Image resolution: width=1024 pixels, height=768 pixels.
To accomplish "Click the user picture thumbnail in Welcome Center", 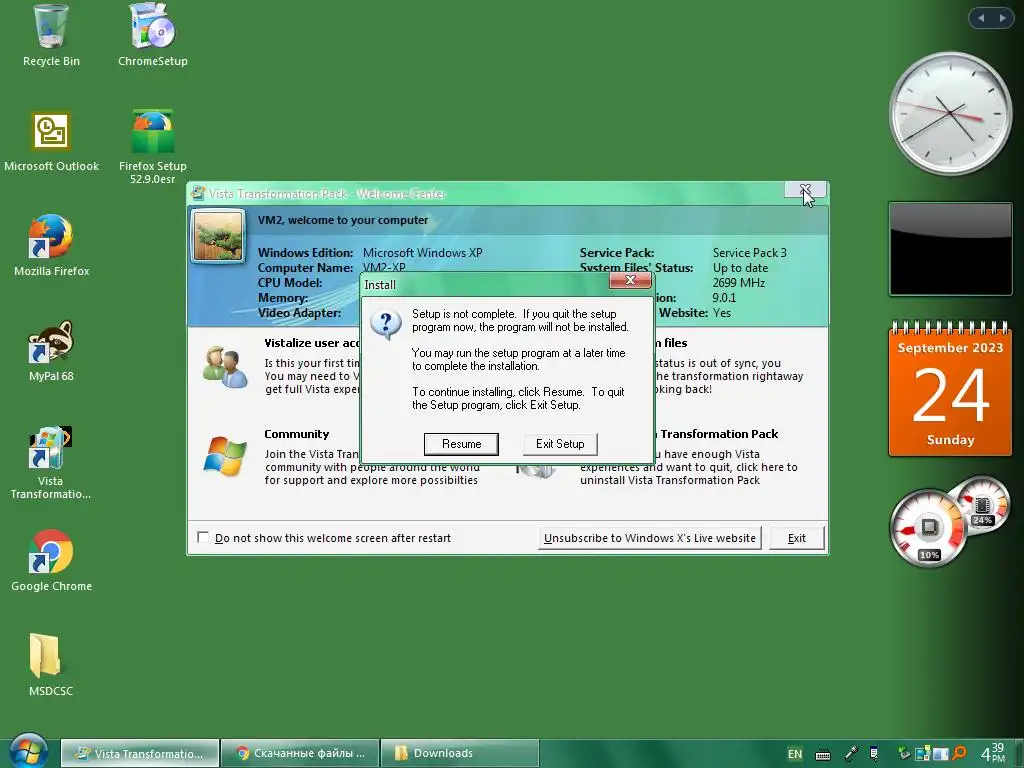I will coord(217,236).
